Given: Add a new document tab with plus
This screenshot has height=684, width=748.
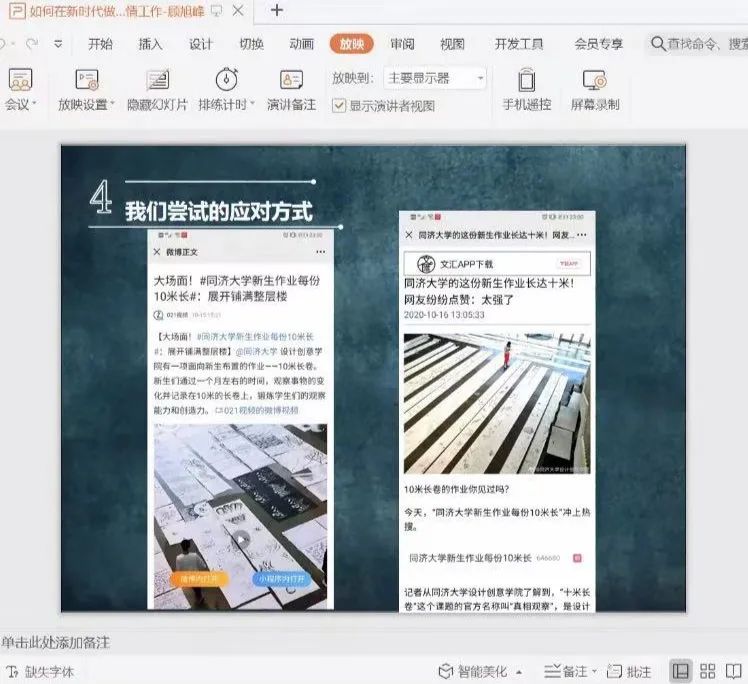Looking at the screenshot, I should (x=277, y=10).
